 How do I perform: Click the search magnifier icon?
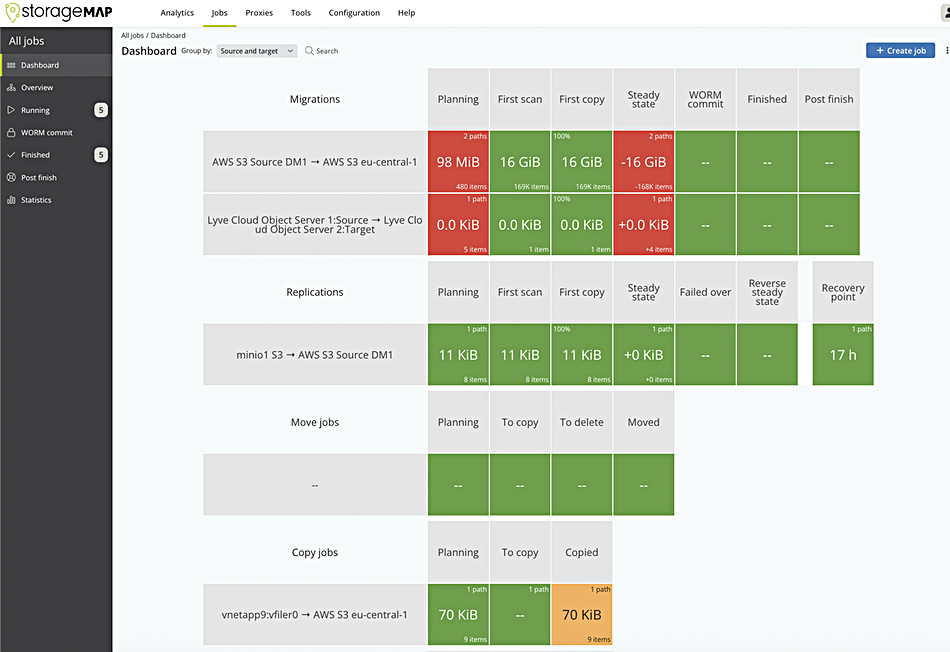309,51
